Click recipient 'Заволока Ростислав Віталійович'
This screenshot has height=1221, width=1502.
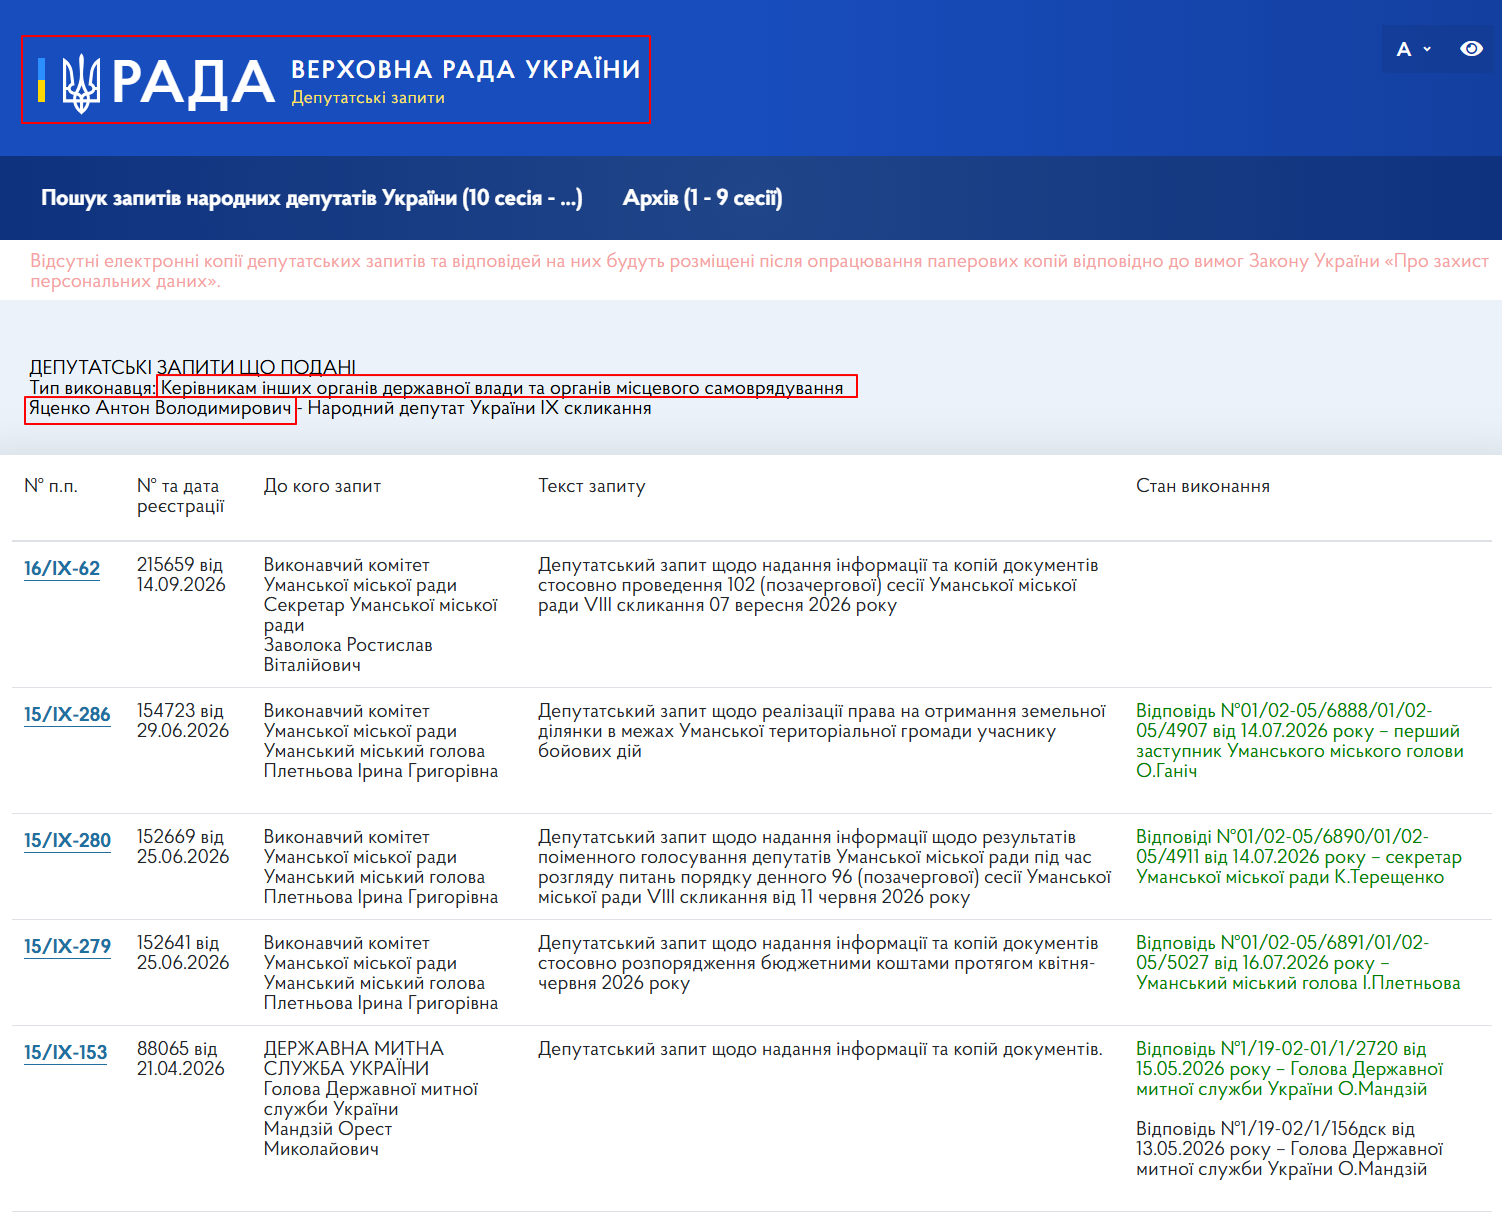coord(348,655)
